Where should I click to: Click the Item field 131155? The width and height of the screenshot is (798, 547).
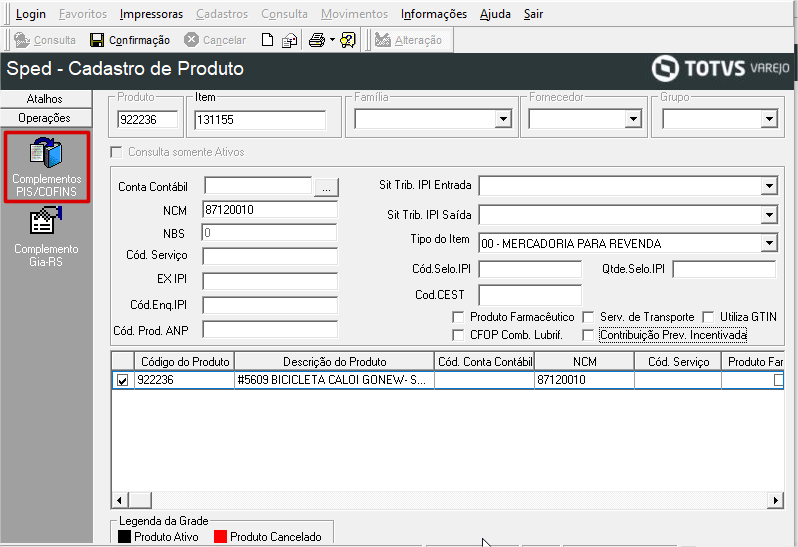pyautogui.click(x=260, y=120)
